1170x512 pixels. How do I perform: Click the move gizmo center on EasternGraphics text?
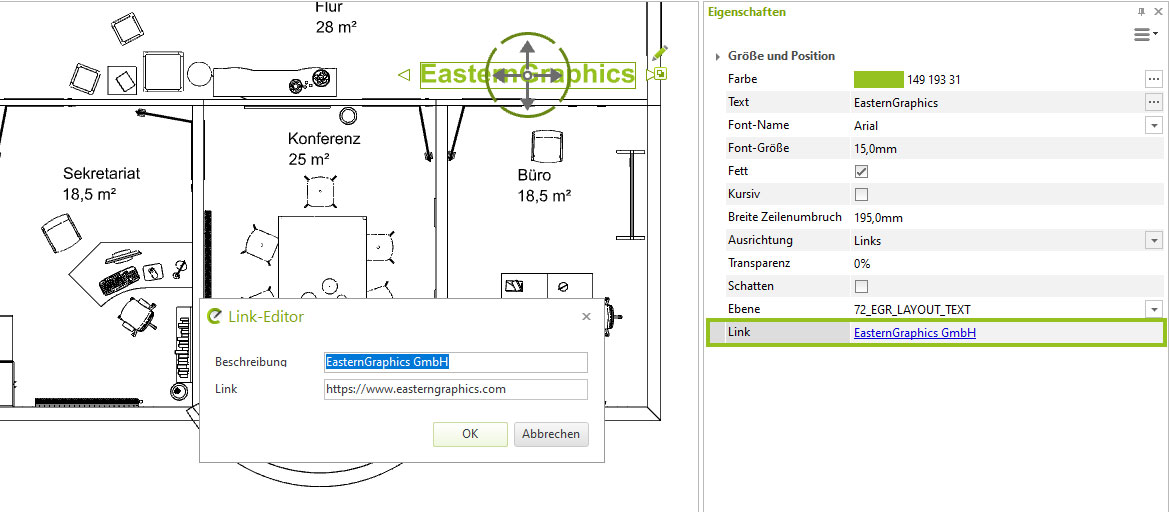click(528, 75)
